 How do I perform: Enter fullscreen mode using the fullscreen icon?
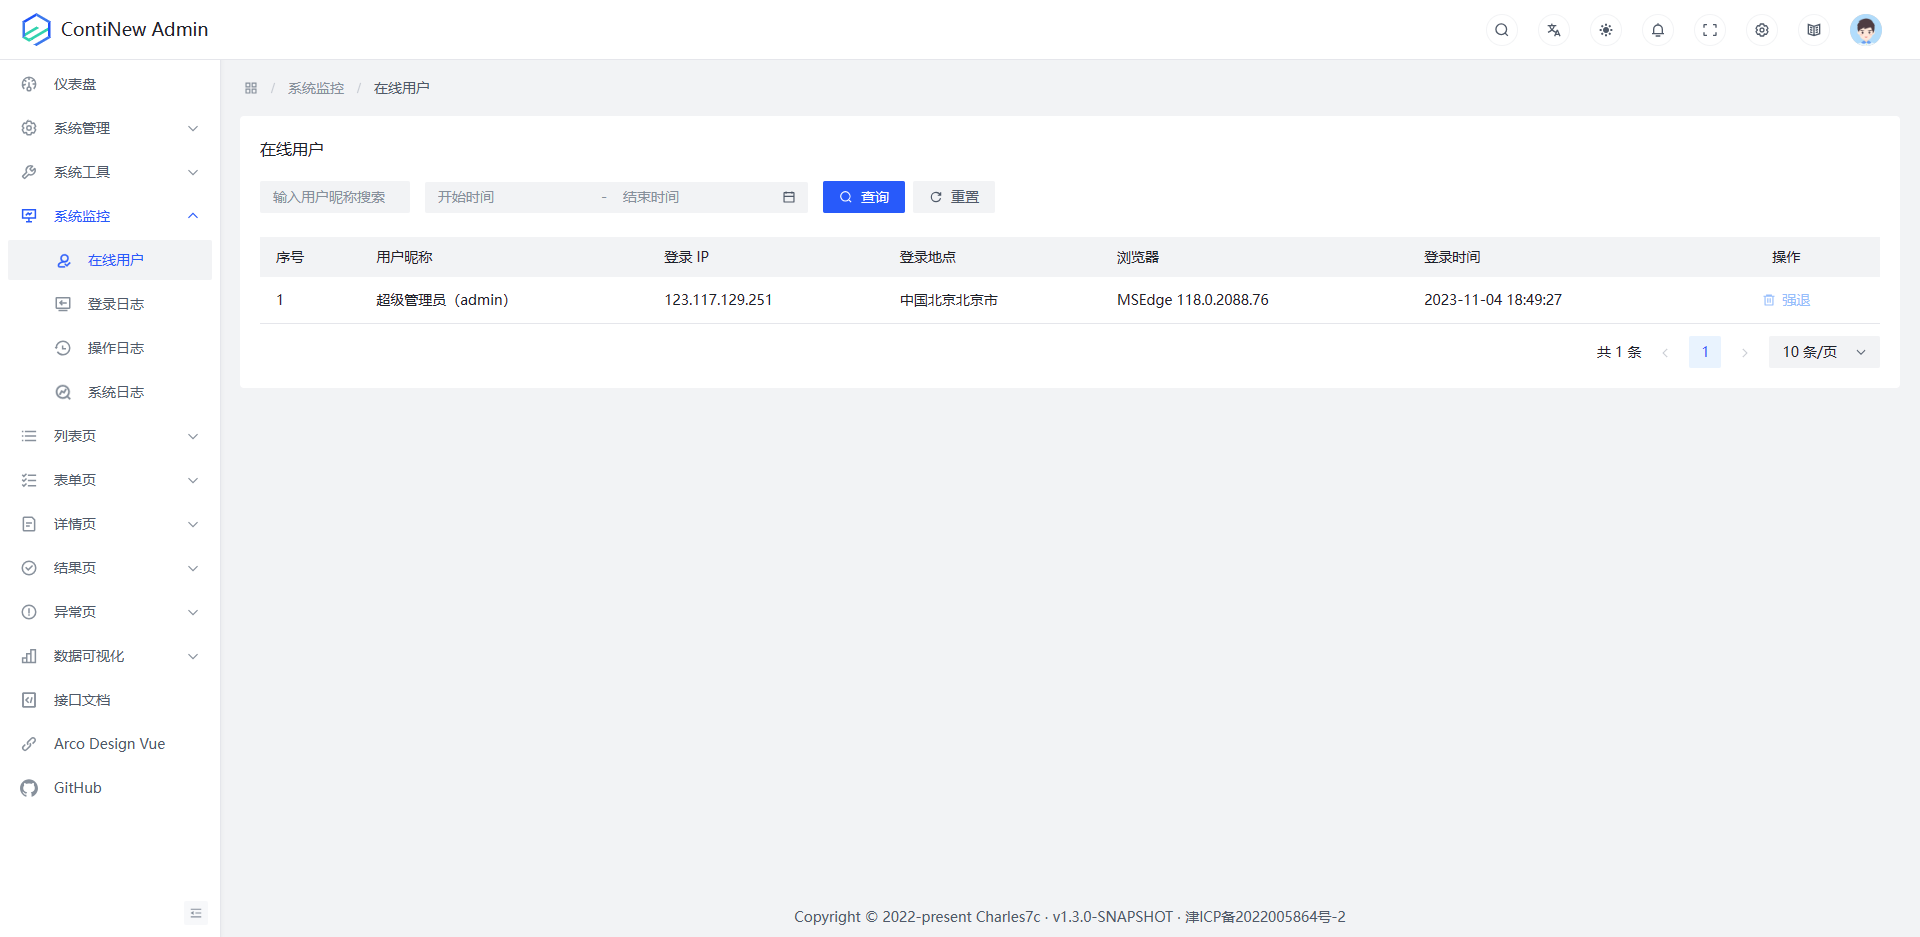tap(1709, 29)
